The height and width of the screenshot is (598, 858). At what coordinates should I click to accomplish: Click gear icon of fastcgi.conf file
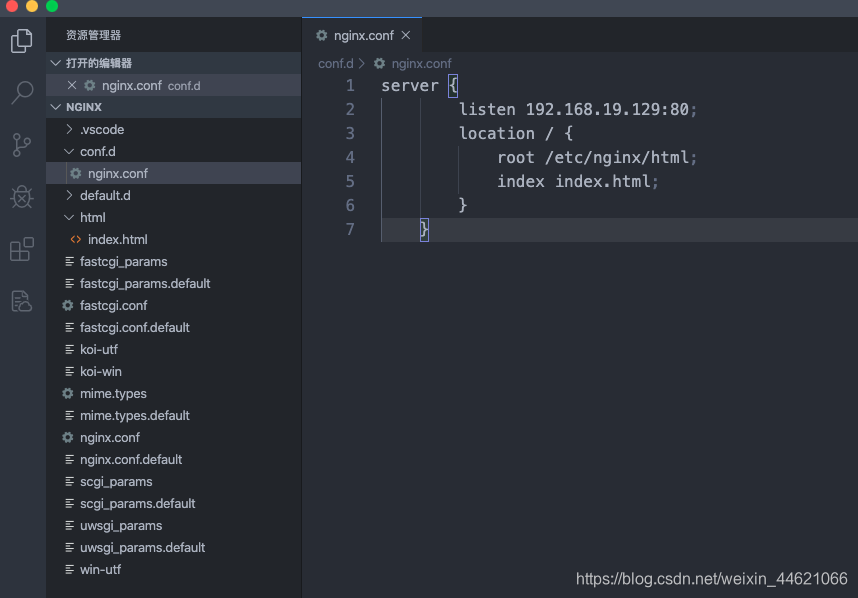[x=68, y=305]
